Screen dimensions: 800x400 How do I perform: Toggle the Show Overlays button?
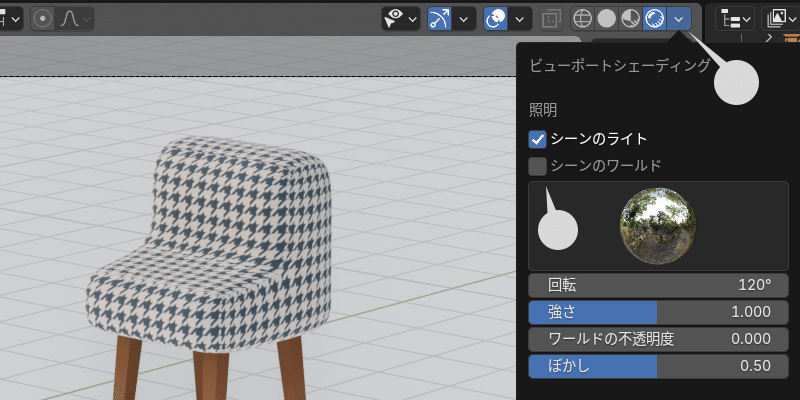(495, 19)
